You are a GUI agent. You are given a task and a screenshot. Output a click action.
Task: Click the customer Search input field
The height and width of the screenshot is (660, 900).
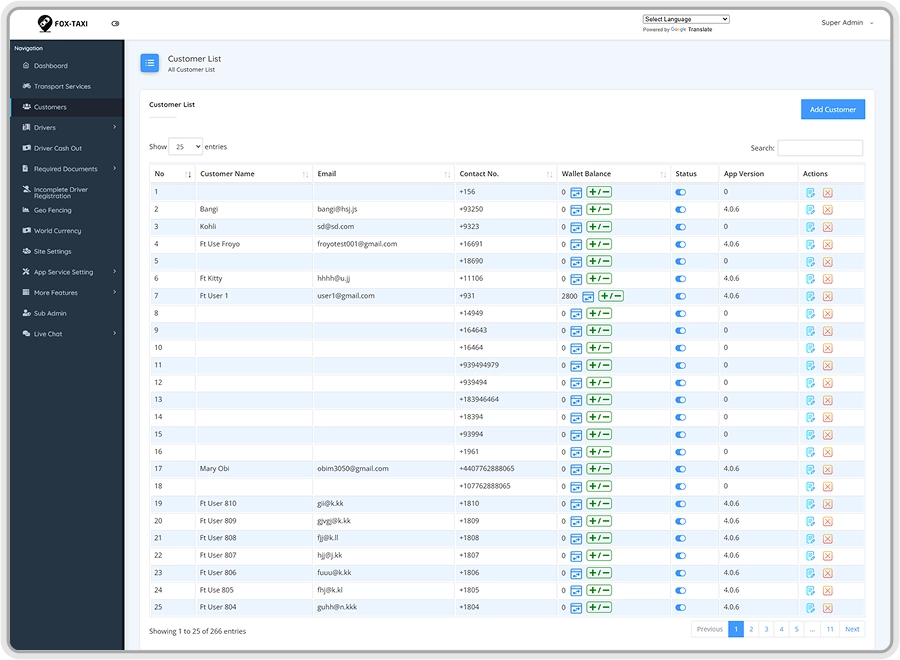pyautogui.click(x=820, y=148)
